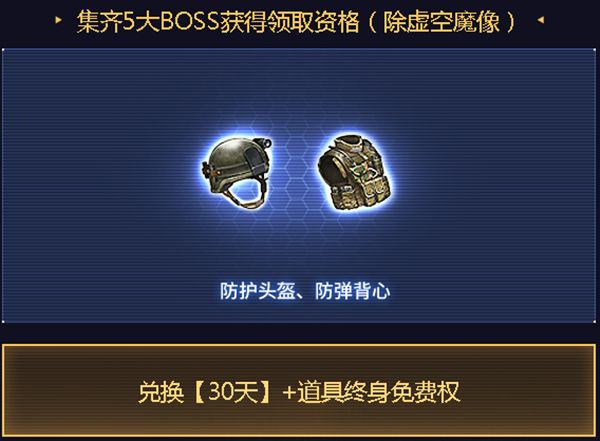Screen dimensions: 600x441
Task: Click the white dot at the panel's bottom-right corner
Action: pyautogui.click(x=595, y=322)
